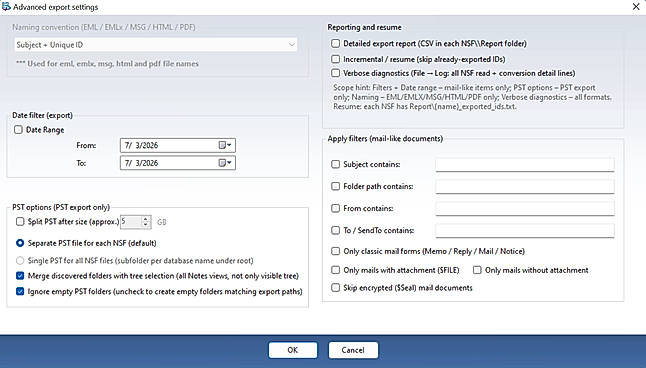Screen dimensions: 646x368
Task: Click the From contains text field
Action: pos(525,208)
